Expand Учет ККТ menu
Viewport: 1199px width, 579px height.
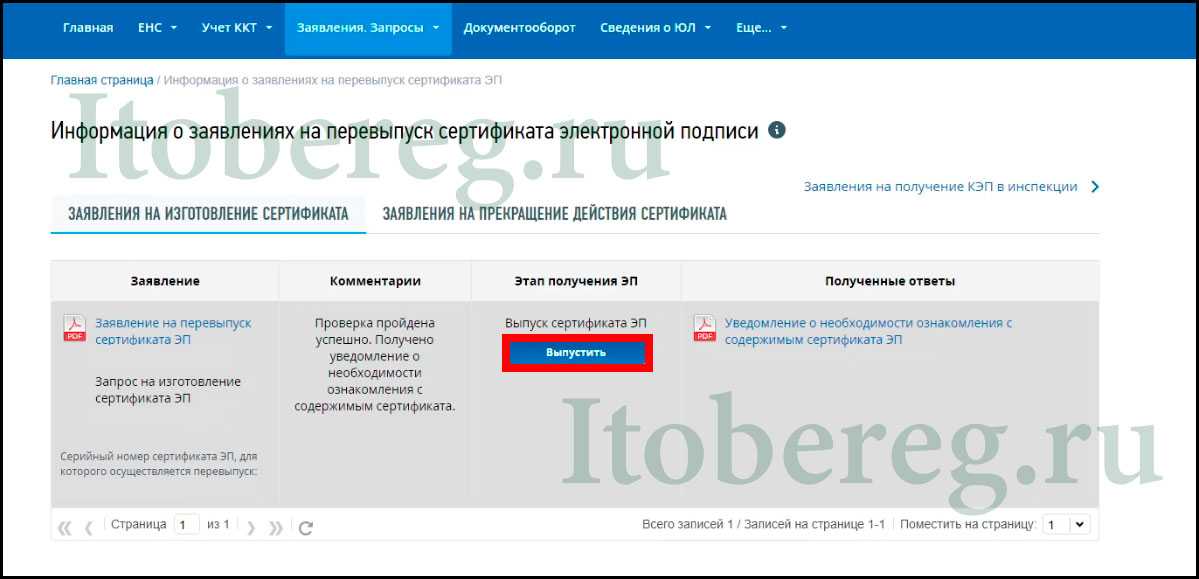pyautogui.click(x=236, y=28)
